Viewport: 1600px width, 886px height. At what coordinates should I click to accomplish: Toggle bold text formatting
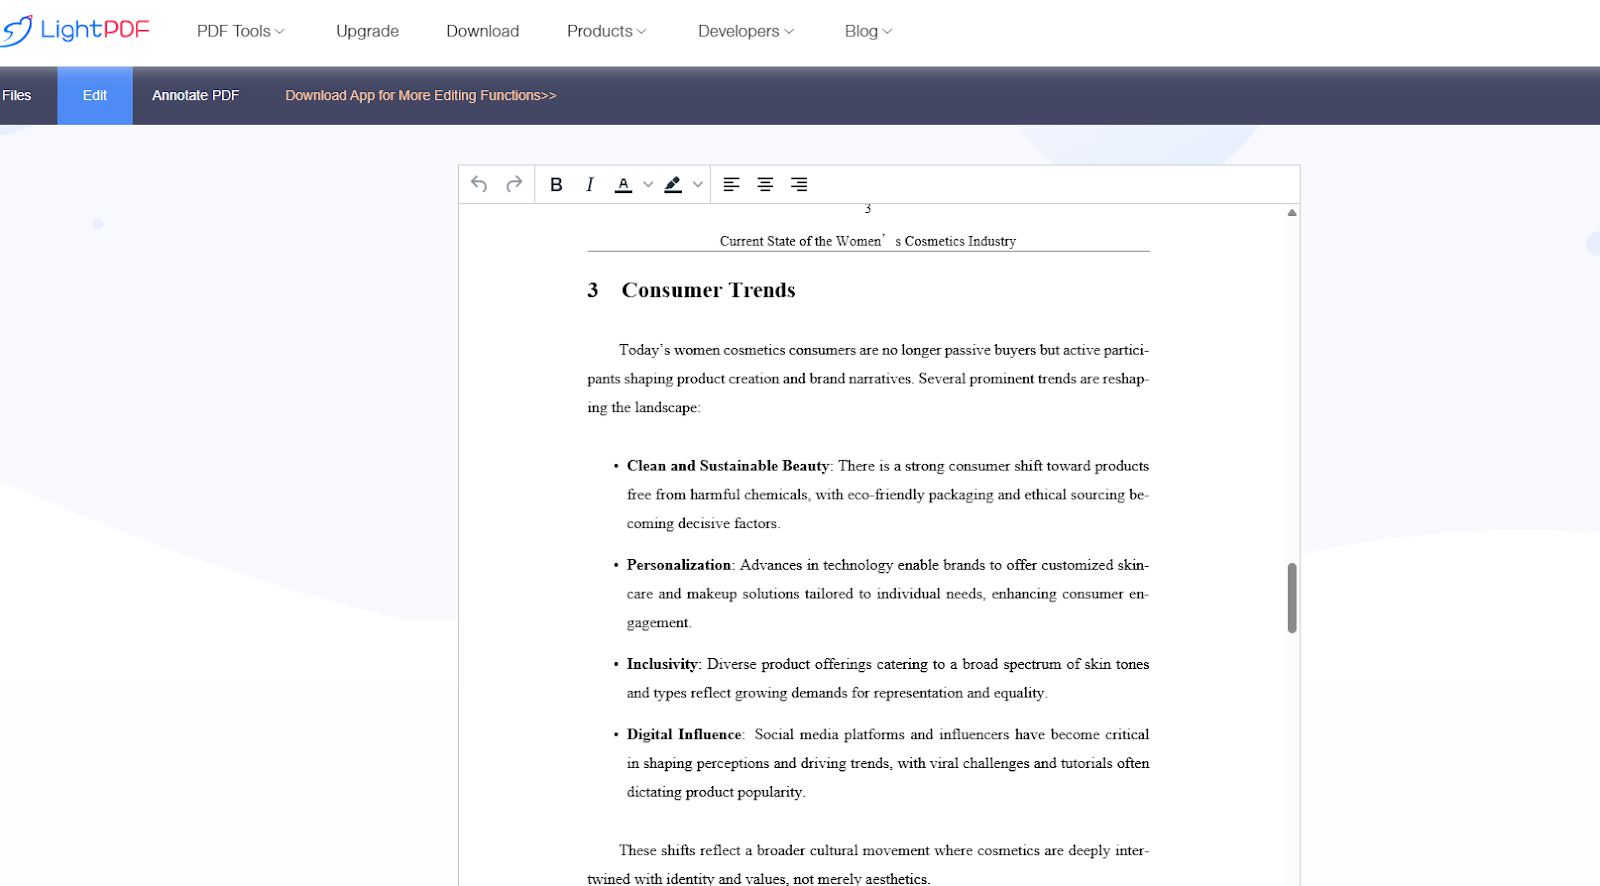pos(556,184)
